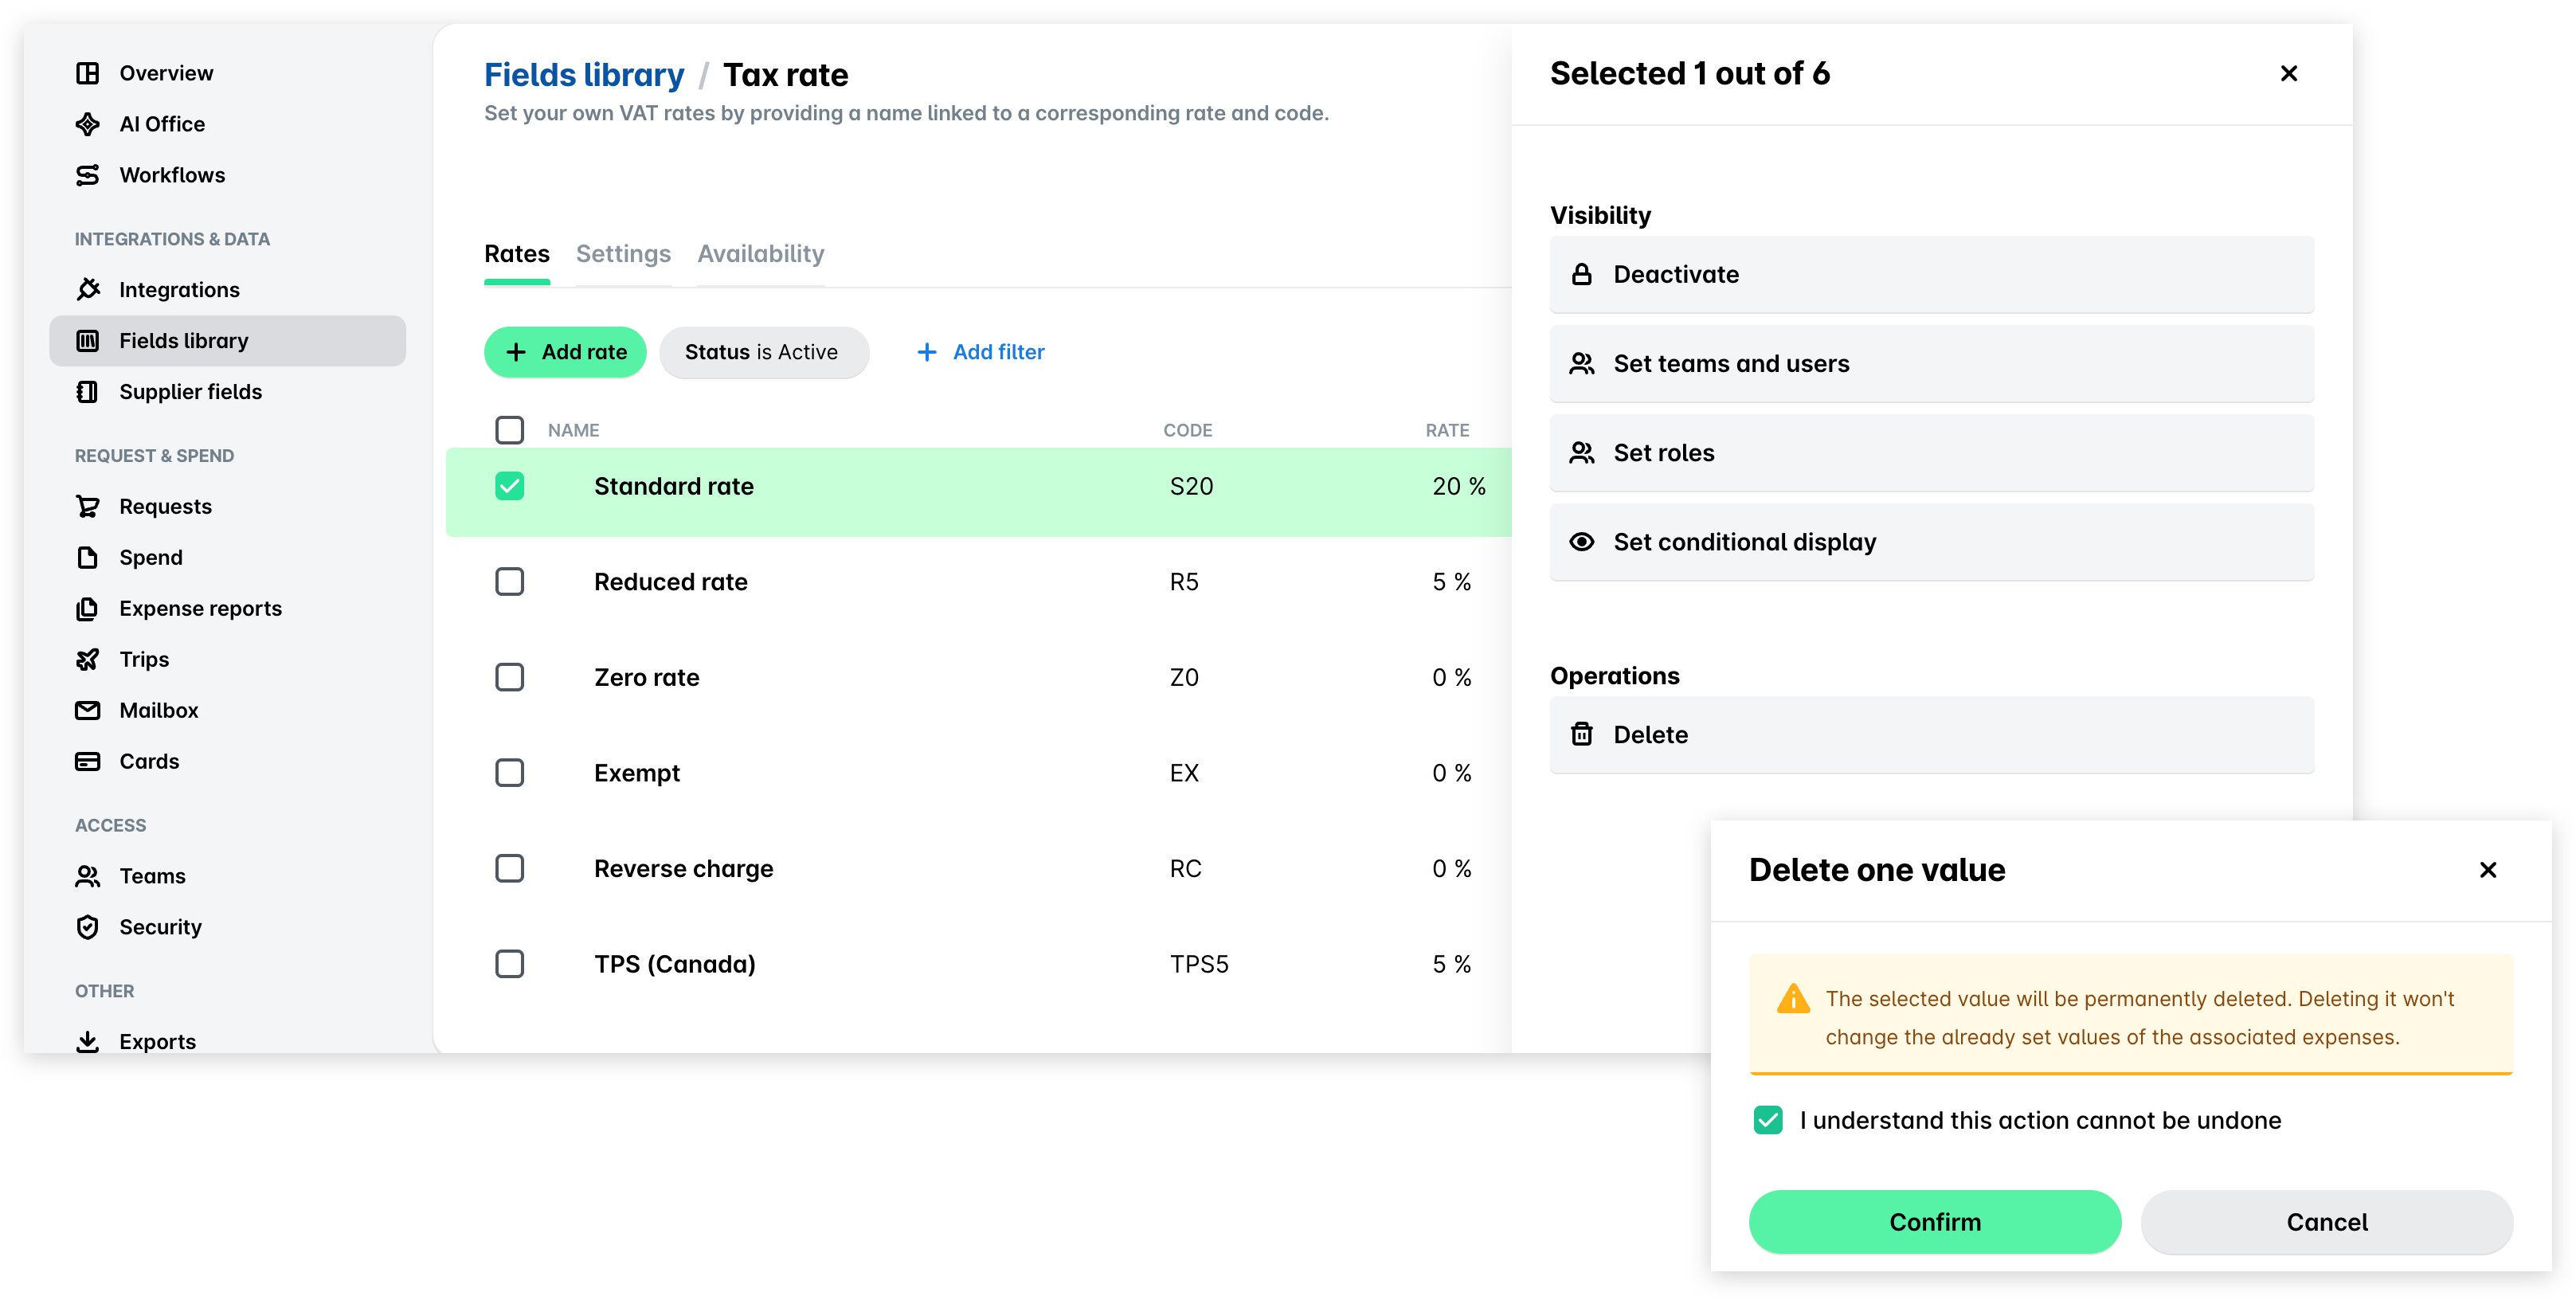Click the 20 % rate value
This screenshot has width=2576, height=1300.
(1459, 486)
